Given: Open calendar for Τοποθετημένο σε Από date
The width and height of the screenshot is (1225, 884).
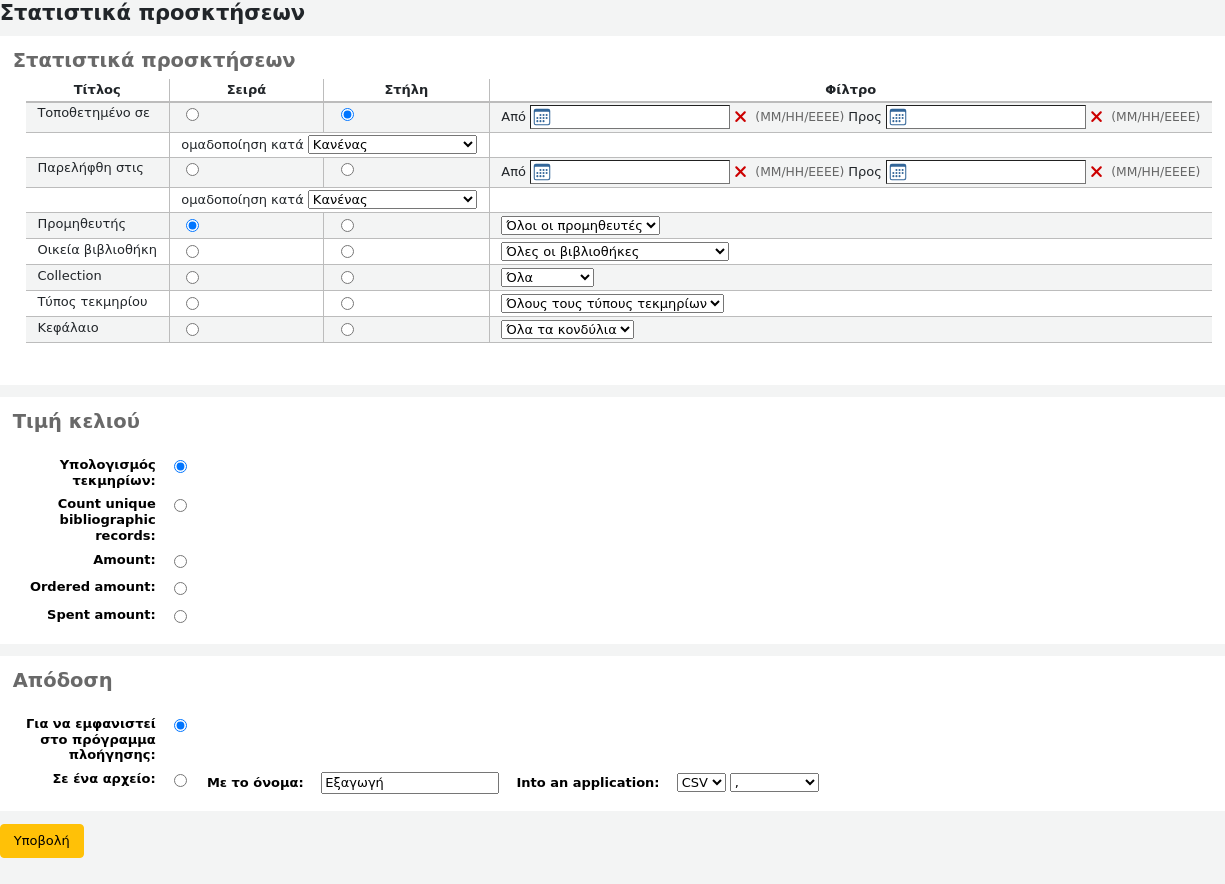Looking at the screenshot, I should pyautogui.click(x=541, y=117).
